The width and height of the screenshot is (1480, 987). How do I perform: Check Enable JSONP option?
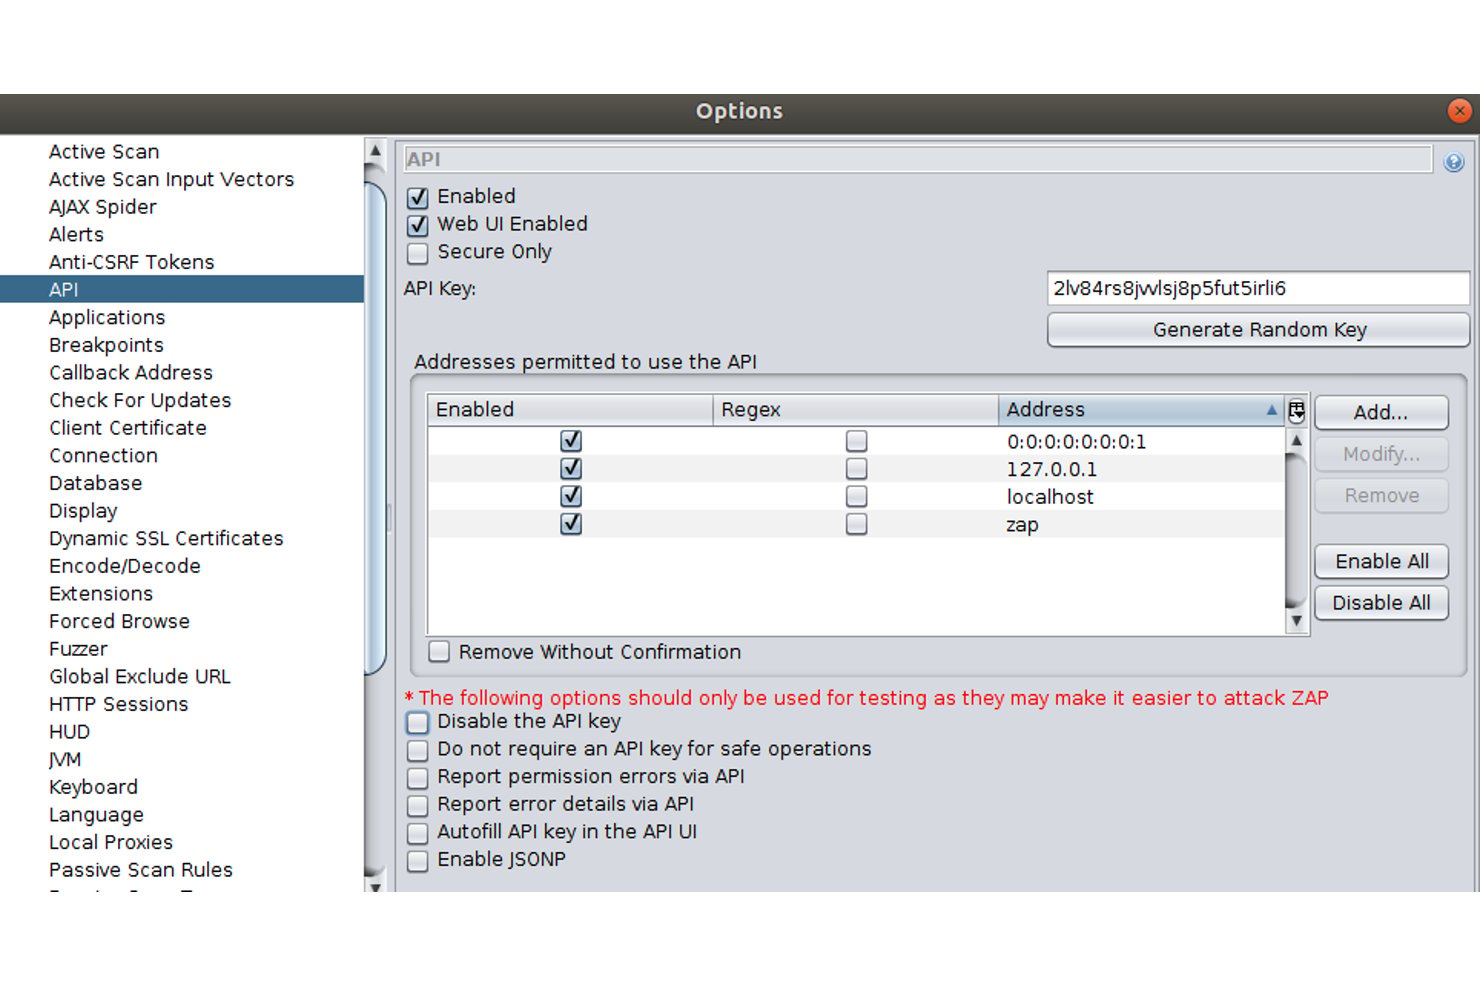coord(418,860)
